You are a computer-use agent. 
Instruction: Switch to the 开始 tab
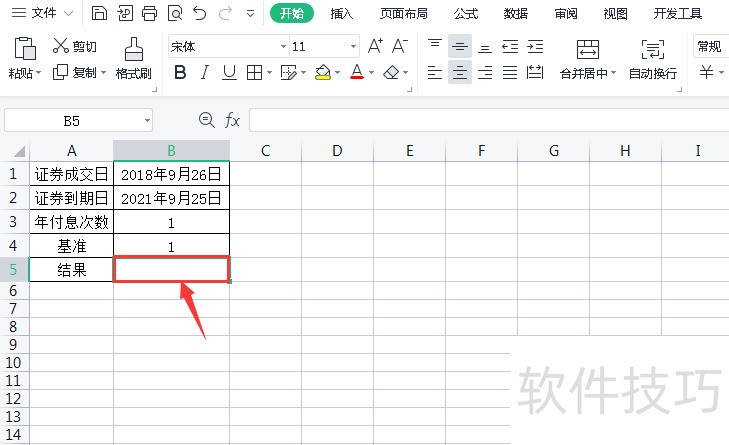coord(292,13)
